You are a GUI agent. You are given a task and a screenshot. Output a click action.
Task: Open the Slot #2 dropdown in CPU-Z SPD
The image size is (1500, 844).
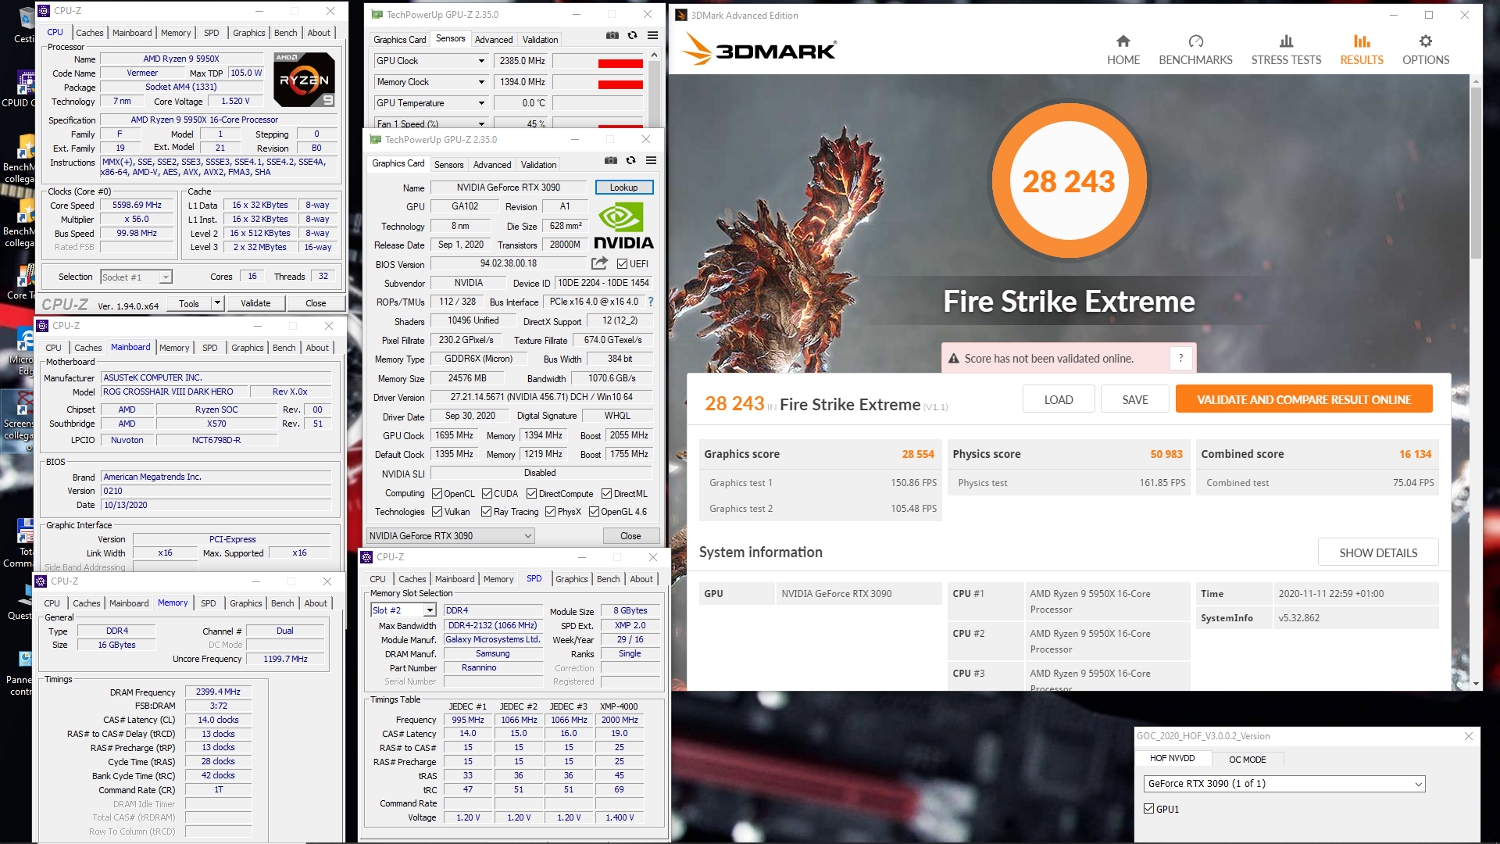pos(403,610)
